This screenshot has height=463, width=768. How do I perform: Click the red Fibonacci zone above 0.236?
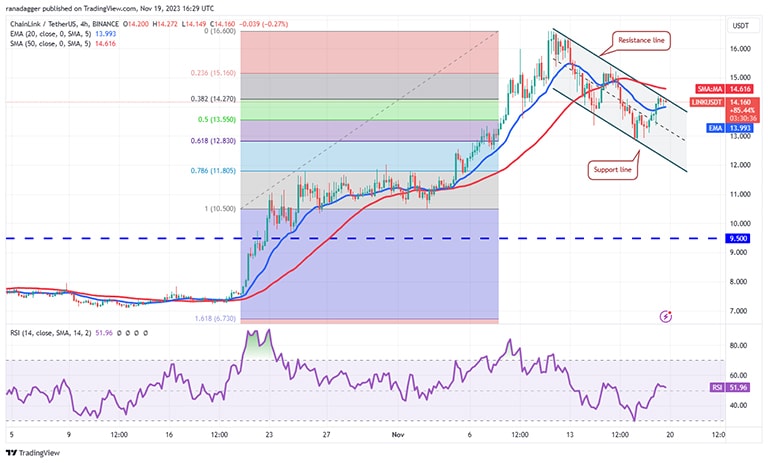(369, 52)
